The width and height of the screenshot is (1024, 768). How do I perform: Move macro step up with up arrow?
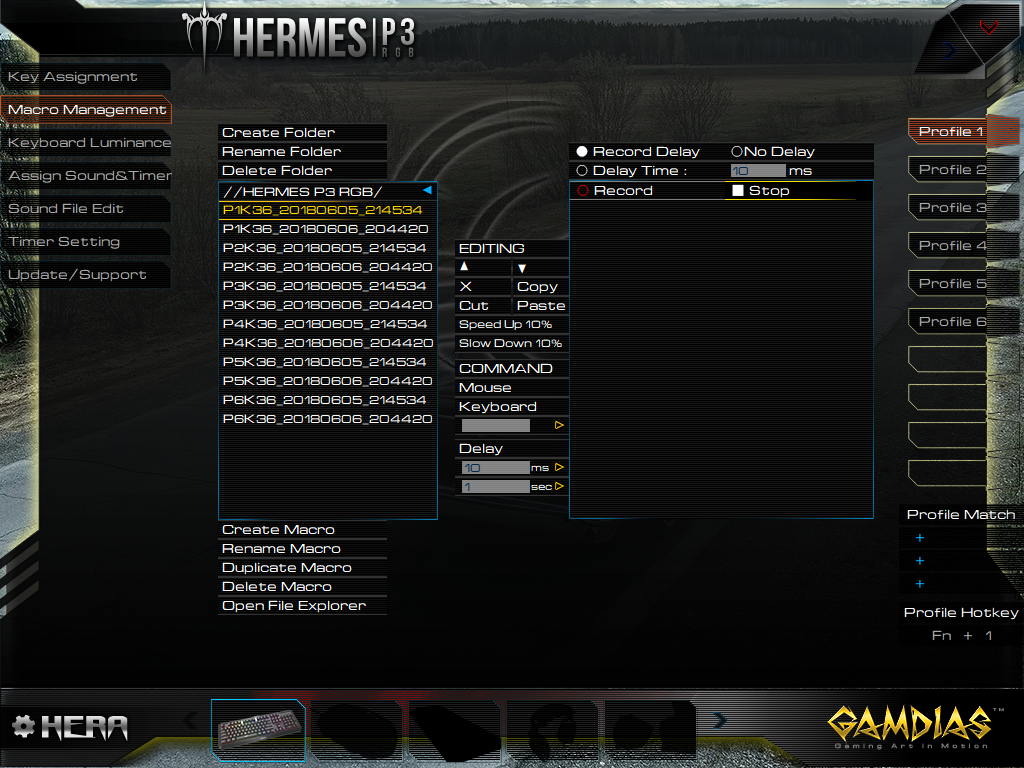point(464,266)
